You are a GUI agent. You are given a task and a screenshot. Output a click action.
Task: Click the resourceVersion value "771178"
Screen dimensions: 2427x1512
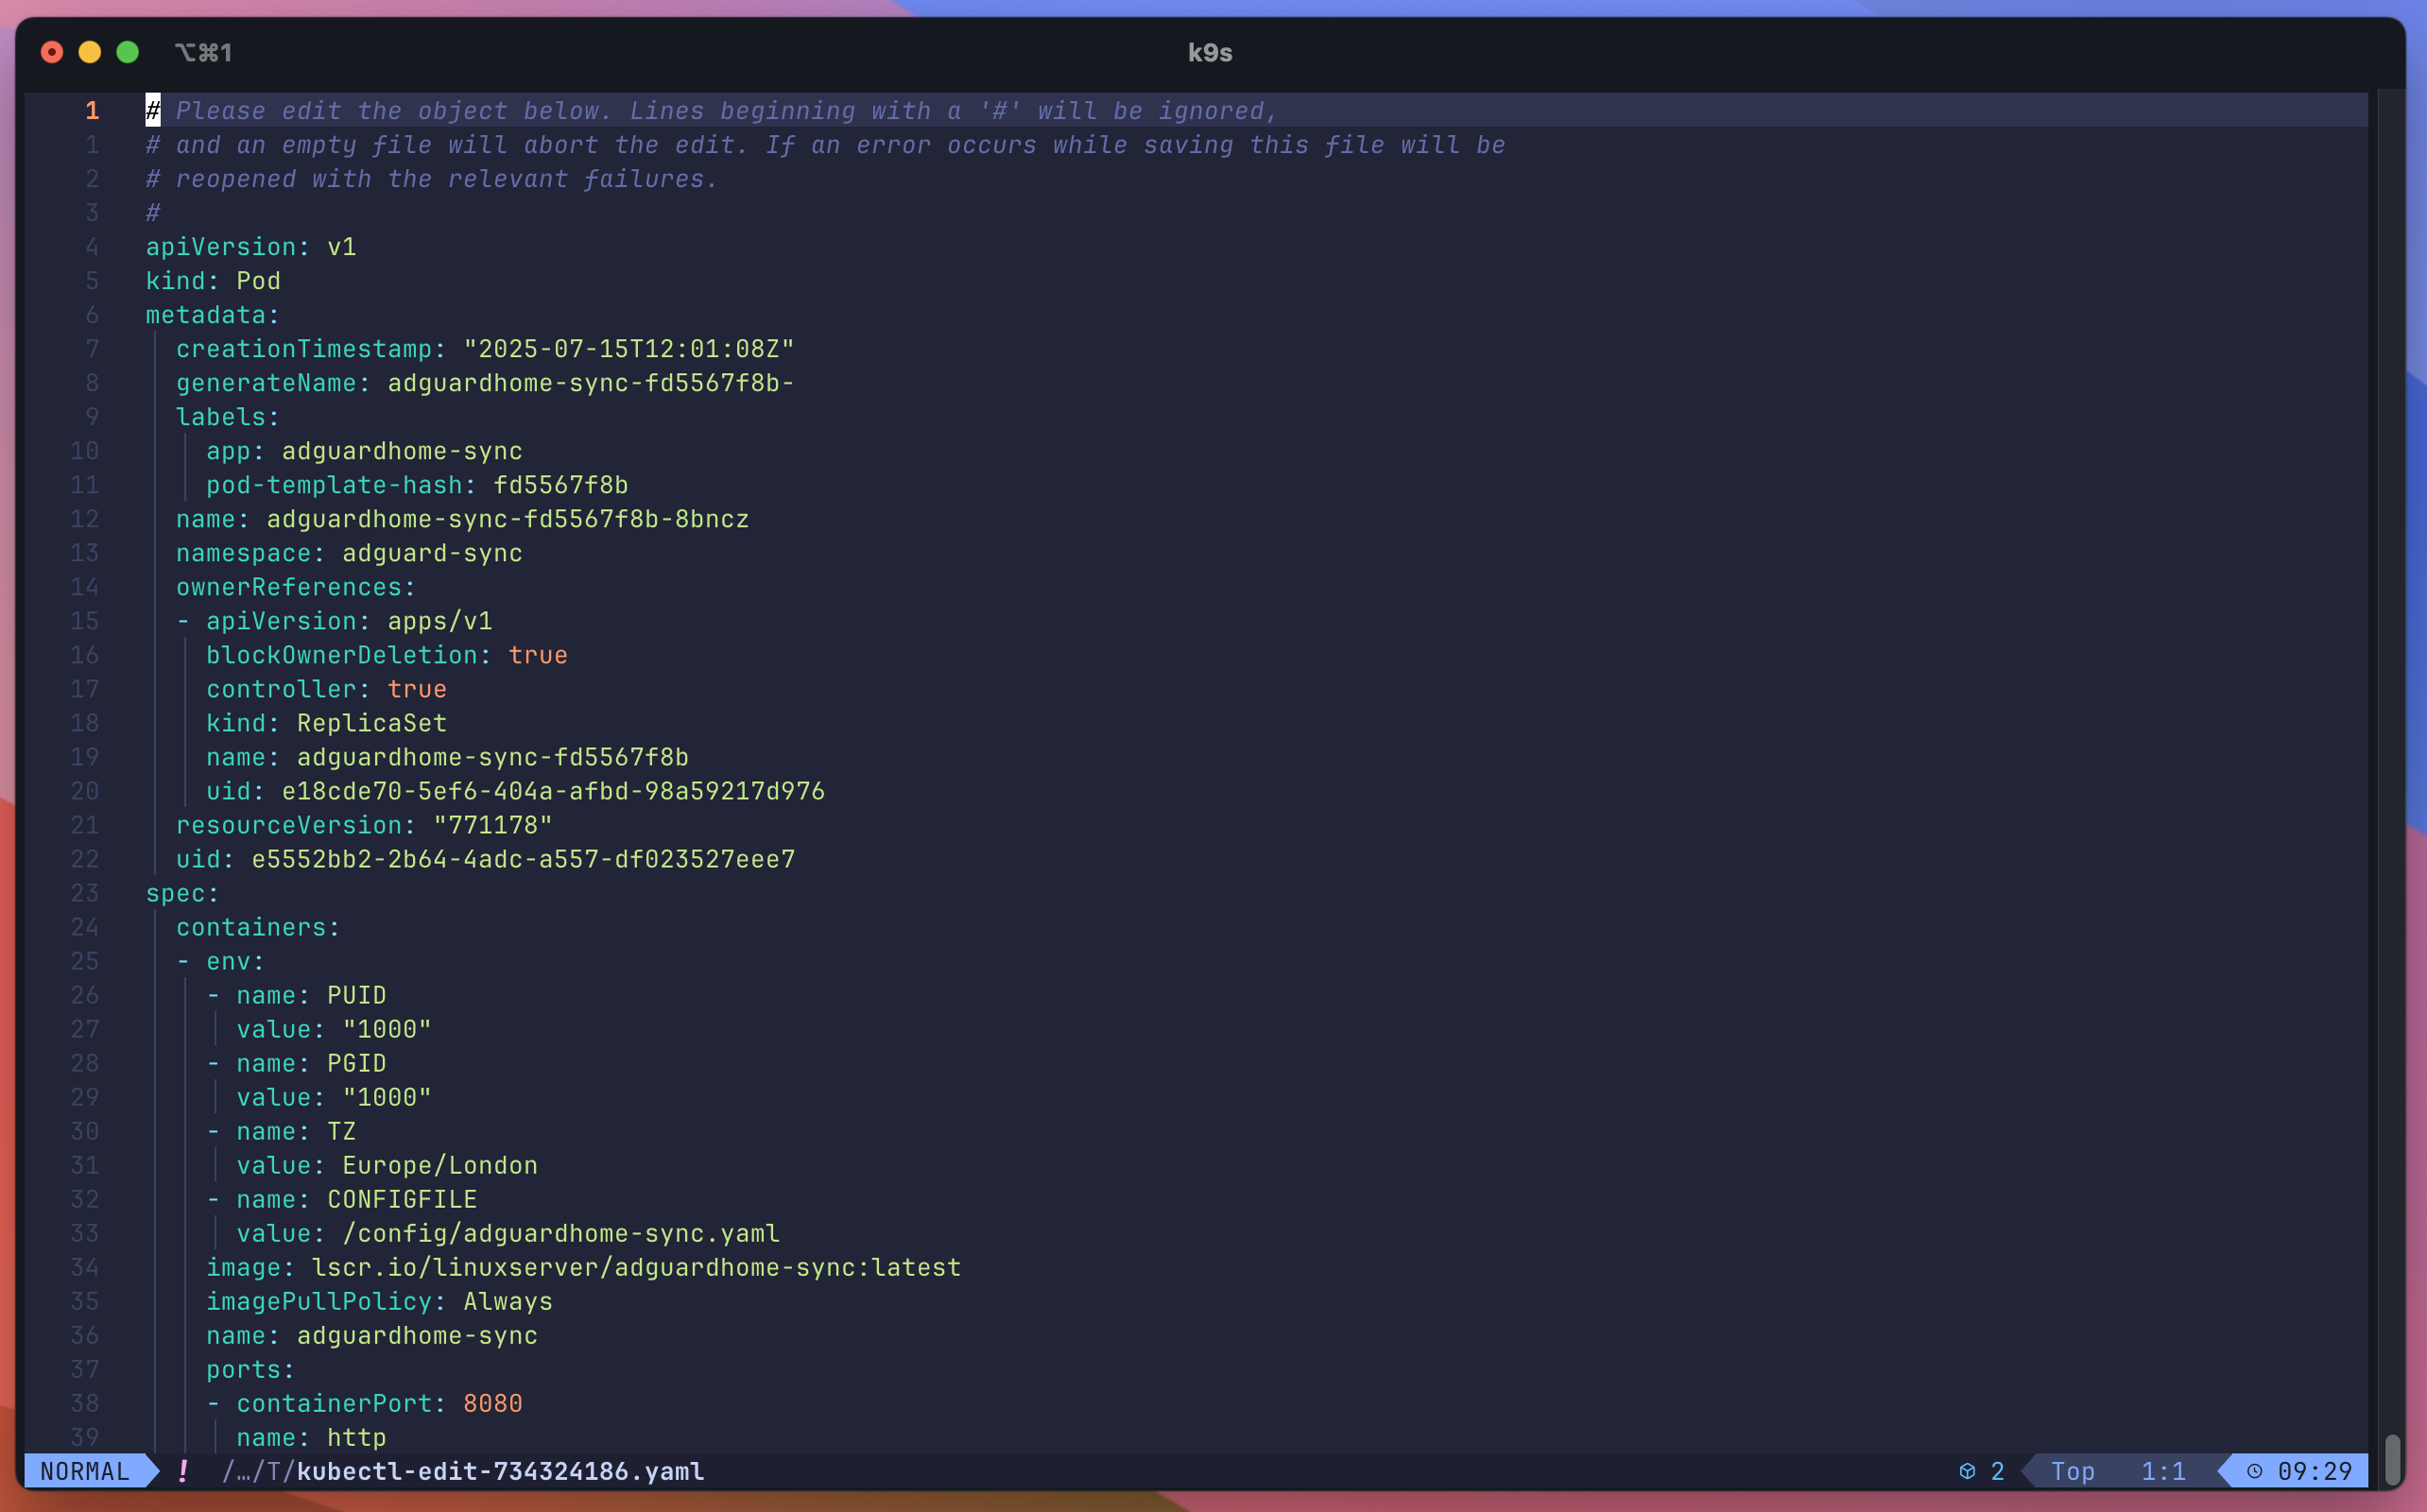(x=493, y=825)
